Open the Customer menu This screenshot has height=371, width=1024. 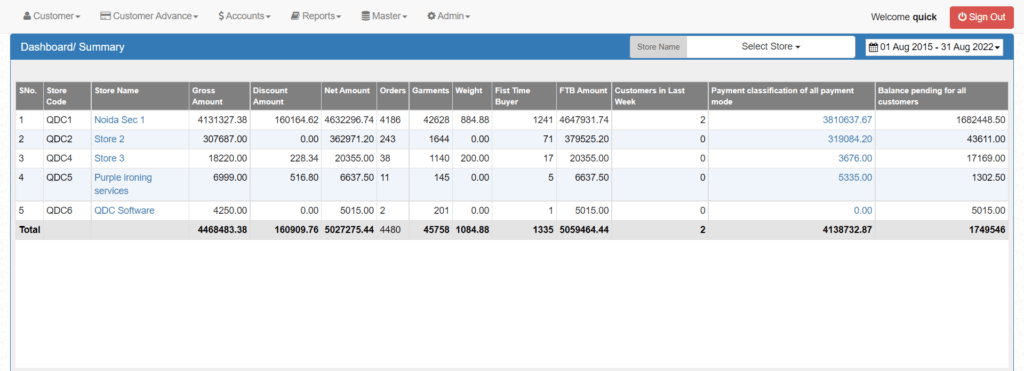tap(52, 16)
